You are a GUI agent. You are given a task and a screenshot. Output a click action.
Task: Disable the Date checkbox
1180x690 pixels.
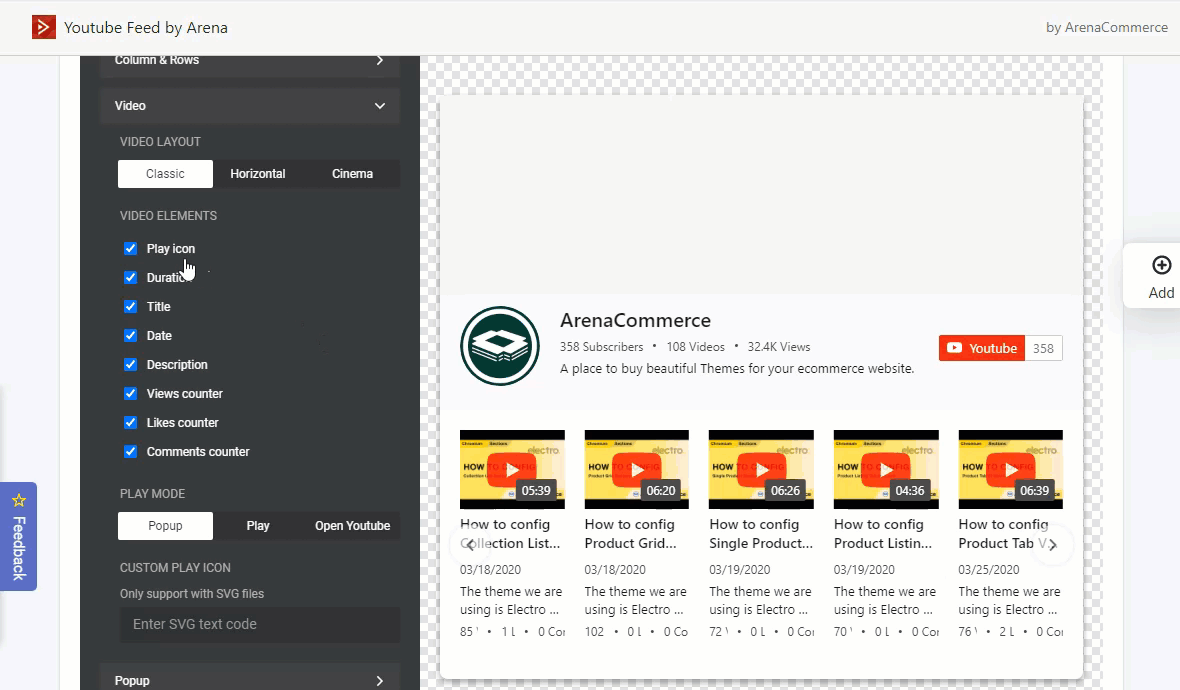click(130, 336)
